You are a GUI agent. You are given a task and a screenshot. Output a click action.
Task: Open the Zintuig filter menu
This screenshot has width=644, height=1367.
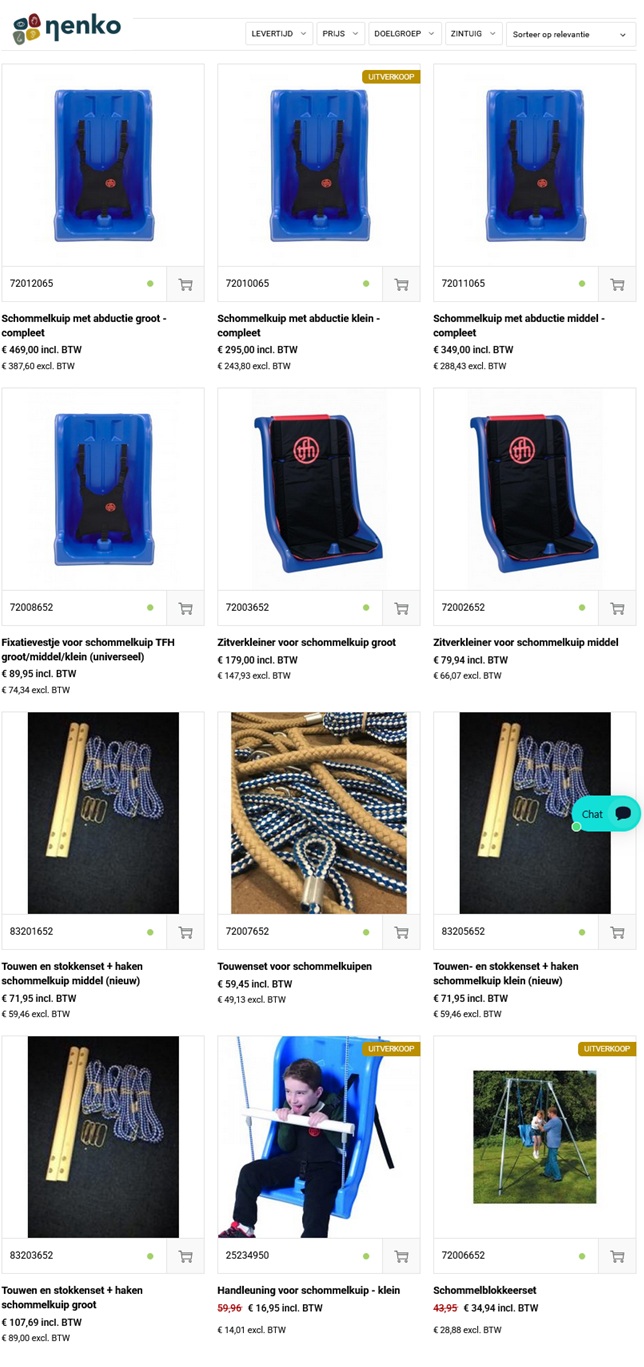474,34
